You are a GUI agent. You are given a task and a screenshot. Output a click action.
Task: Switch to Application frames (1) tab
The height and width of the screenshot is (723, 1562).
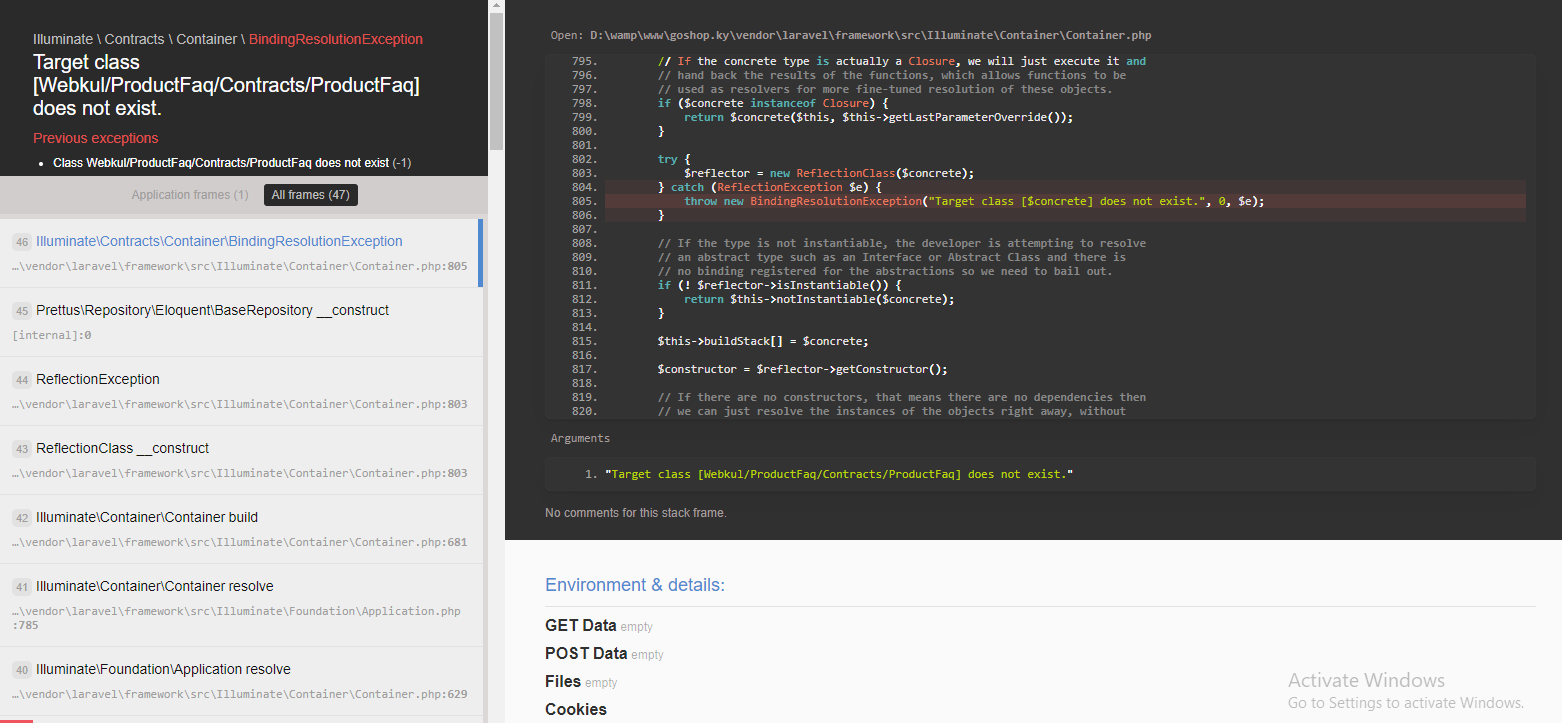(x=190, y=195)
